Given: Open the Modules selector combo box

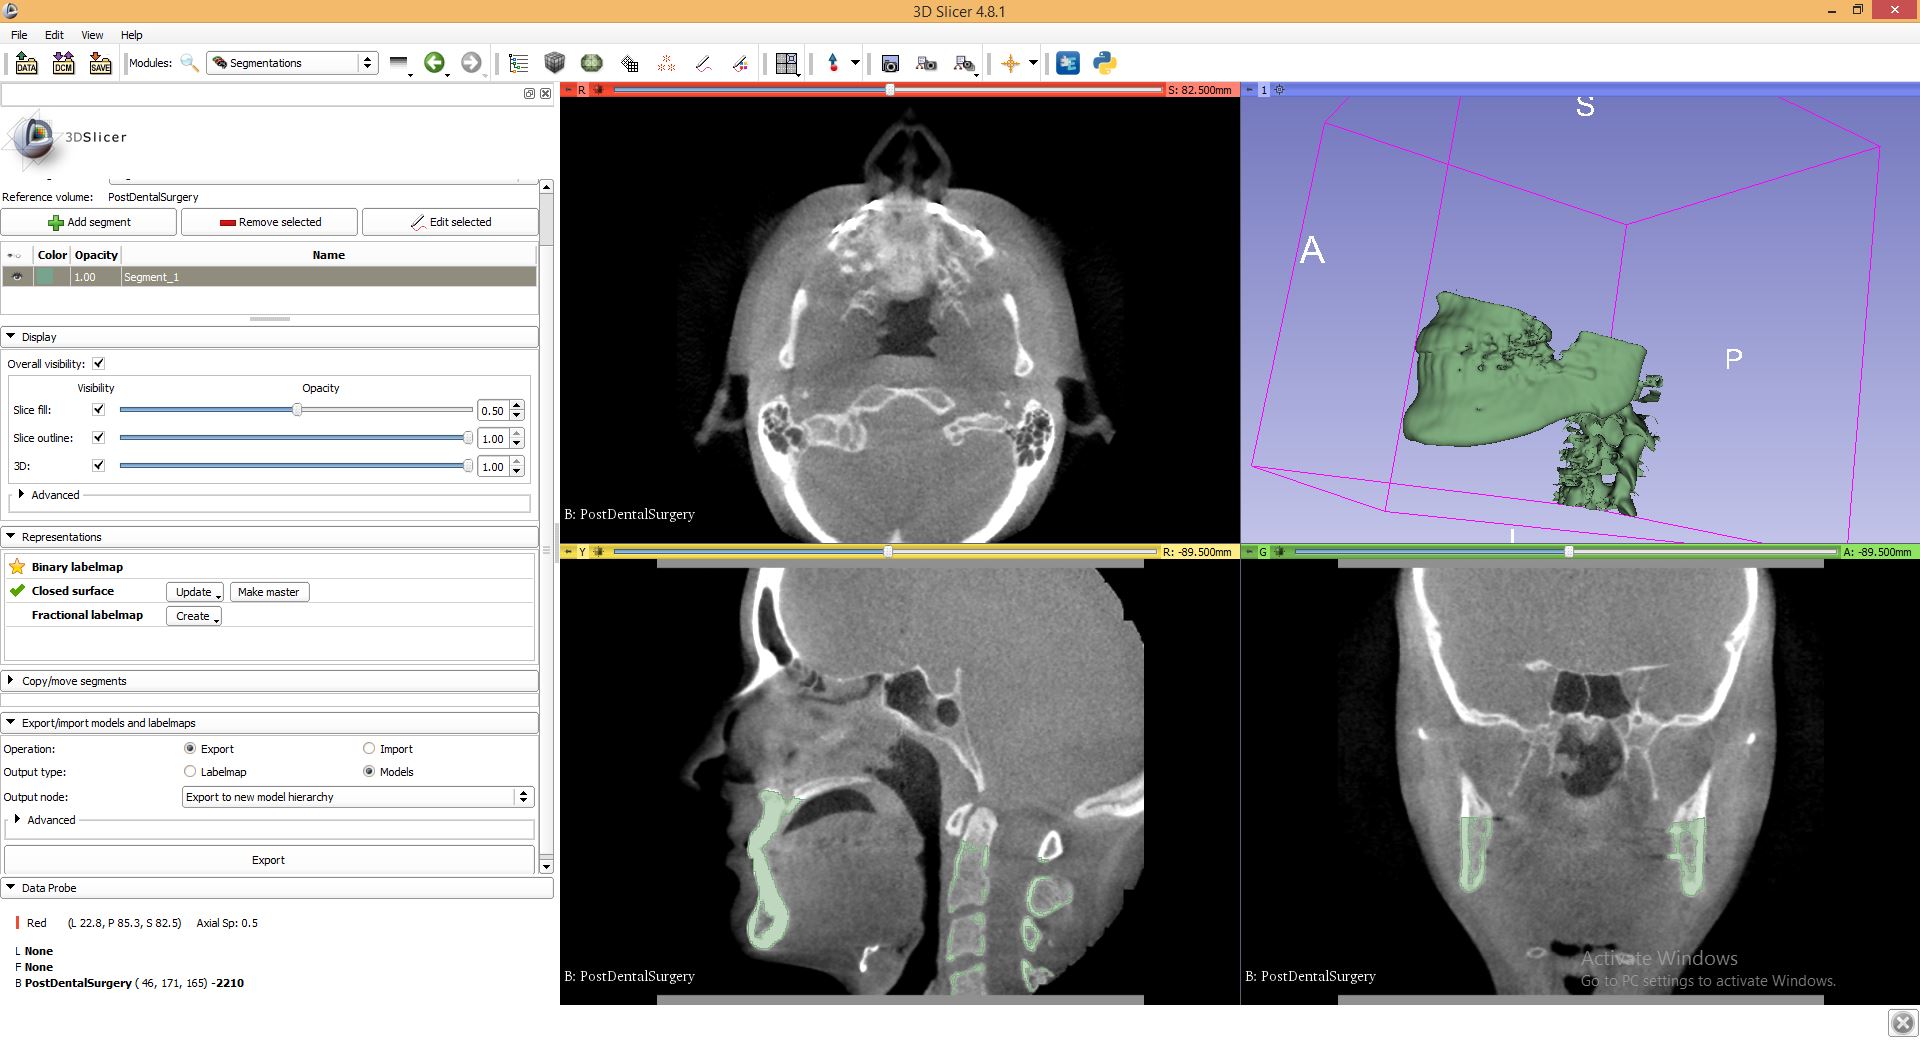Looking at the screenshot, I should click(292, 63).
